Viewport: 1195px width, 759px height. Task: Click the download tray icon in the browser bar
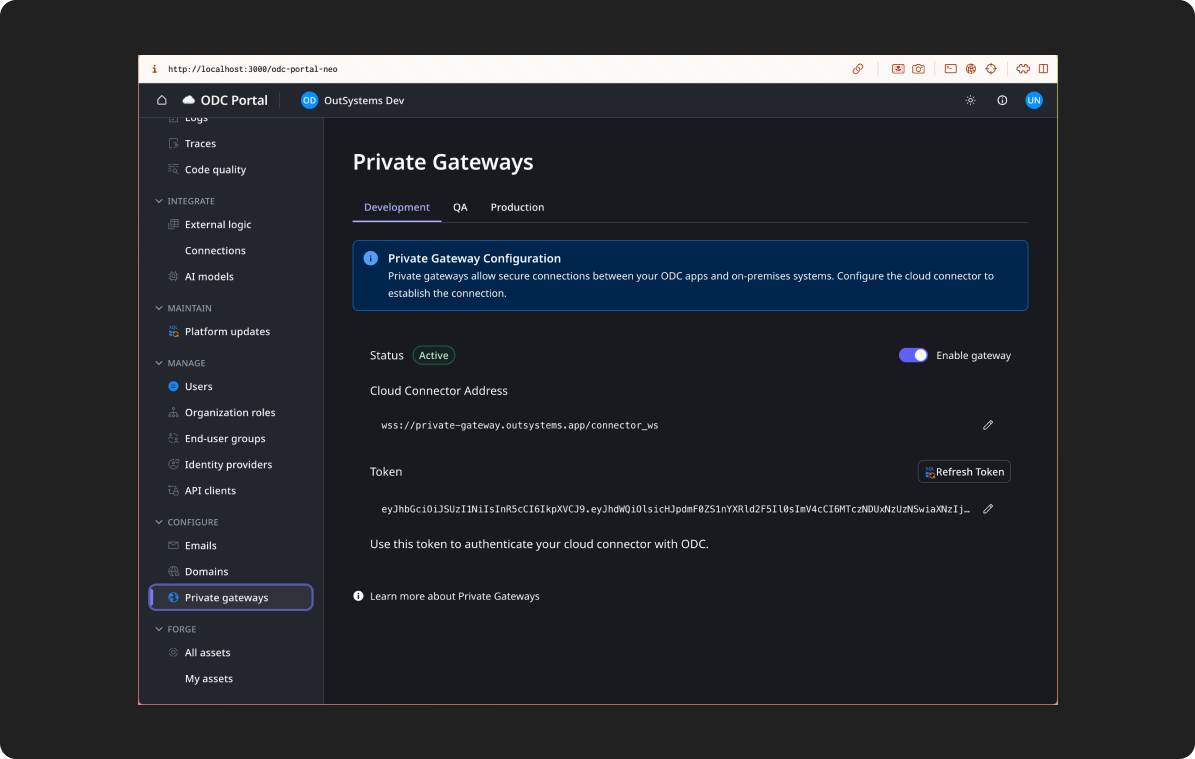point(898,69)
